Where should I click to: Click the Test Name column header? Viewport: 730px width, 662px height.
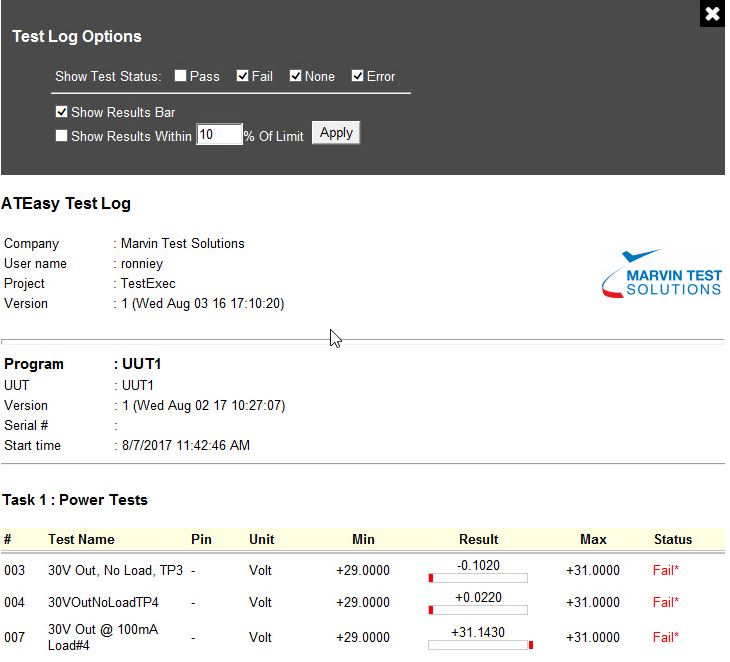(81, 539)
